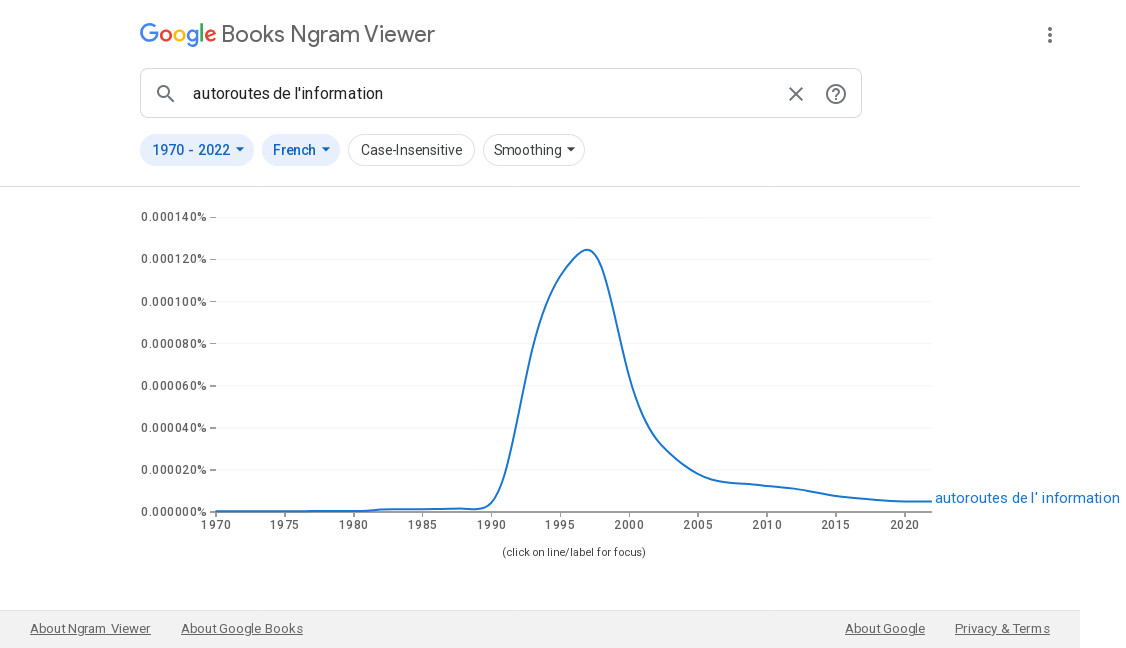Viewport: 1126px width, 648px height.
Task: Open the search help question mark icon
Action: [x=835, y=94]
